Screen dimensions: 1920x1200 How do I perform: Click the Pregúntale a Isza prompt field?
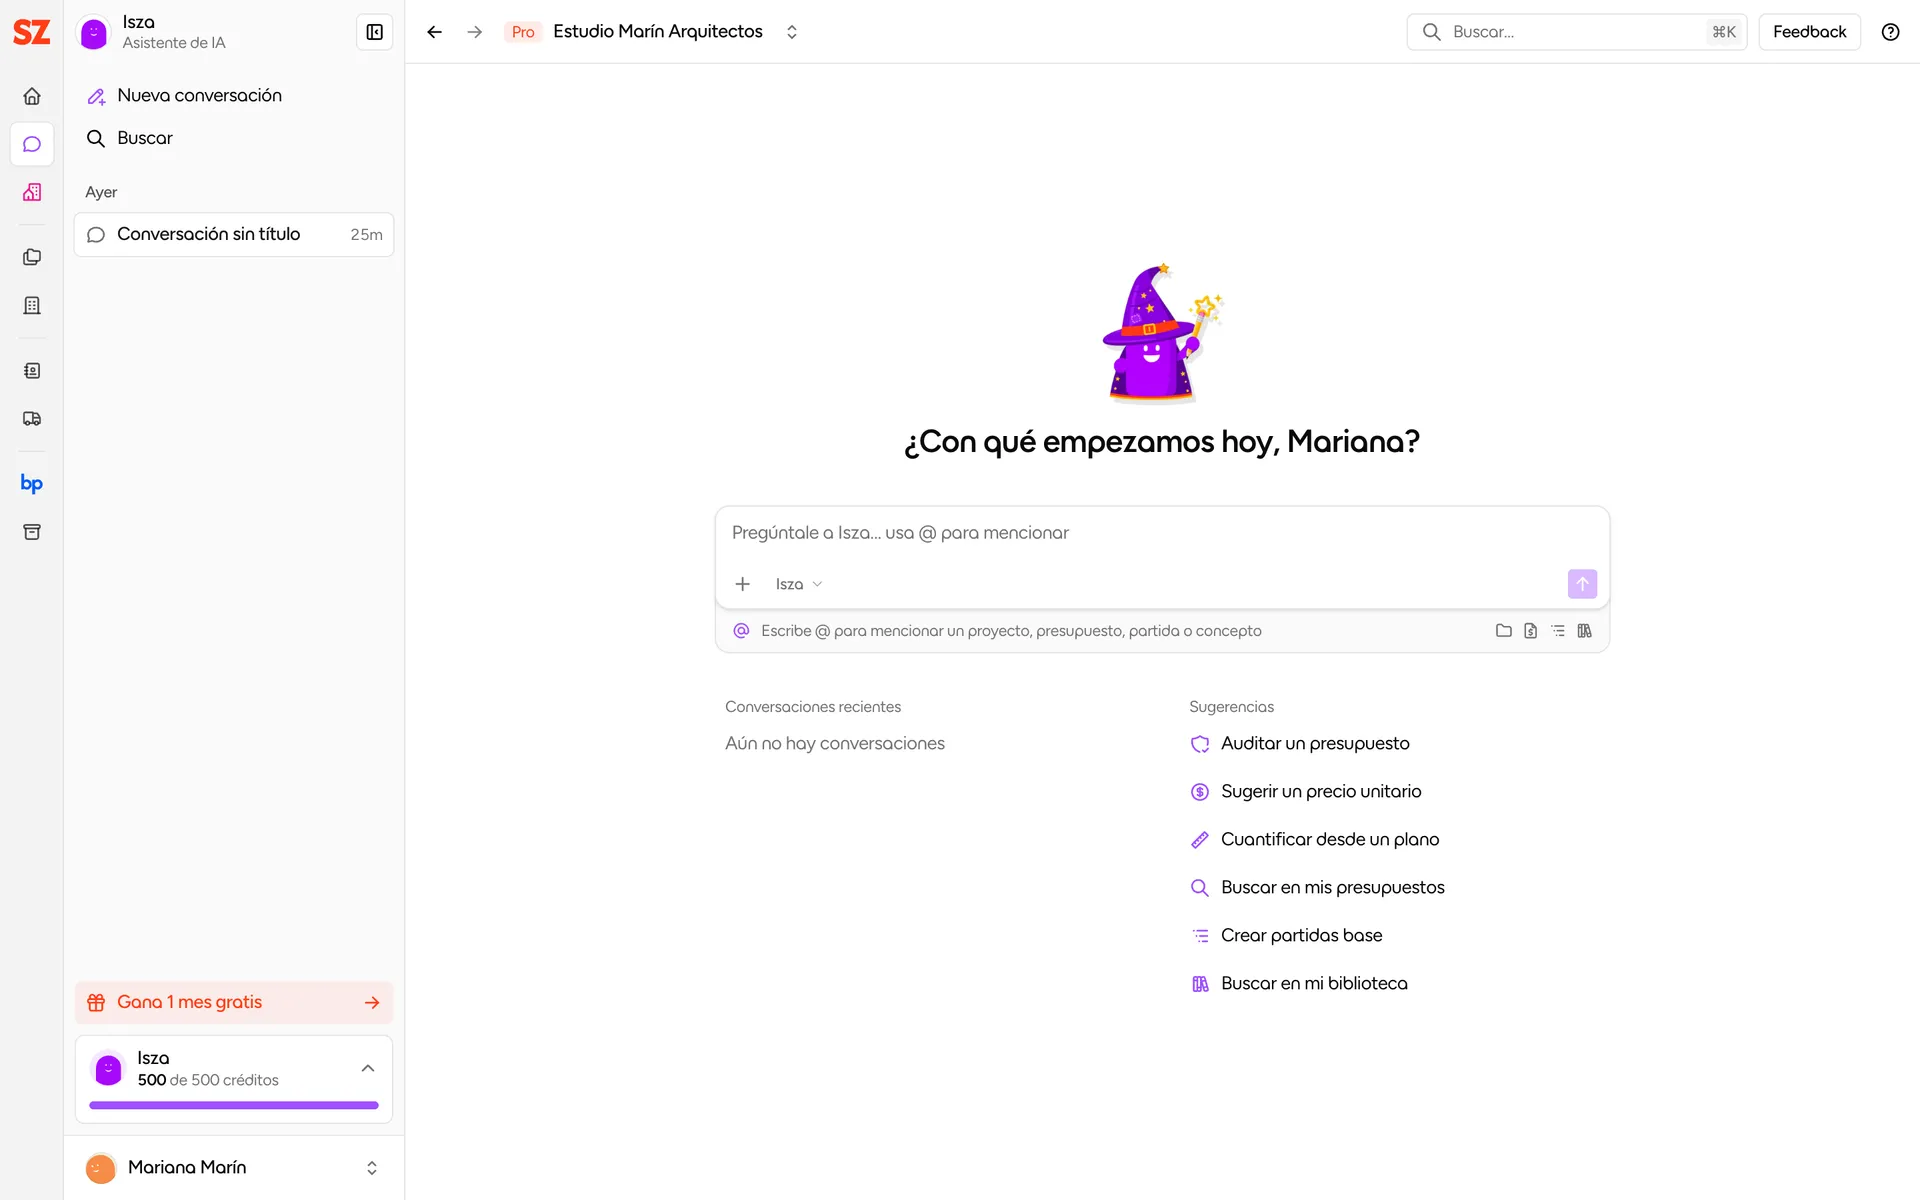pos(1162,534)
